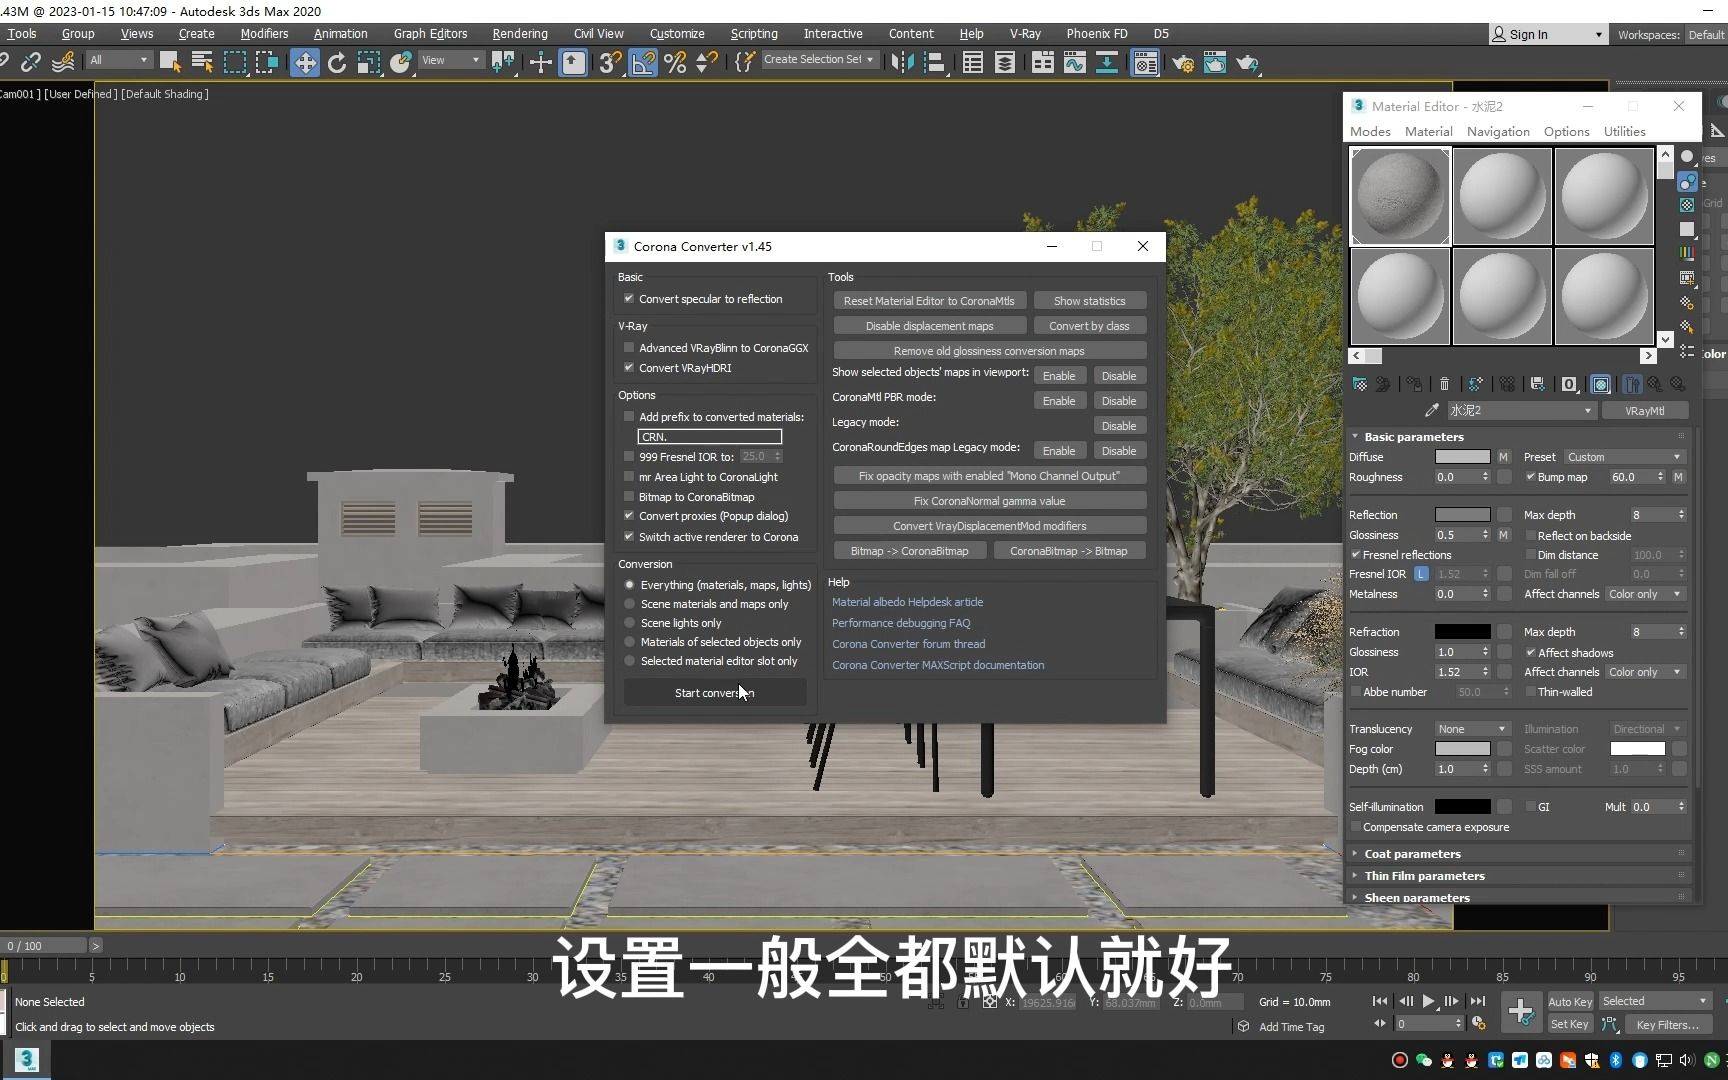Expand Coat parameters rollout
This screenshot has height=1080, width=1728.
pyautogui.click(x=1413, y=854)
